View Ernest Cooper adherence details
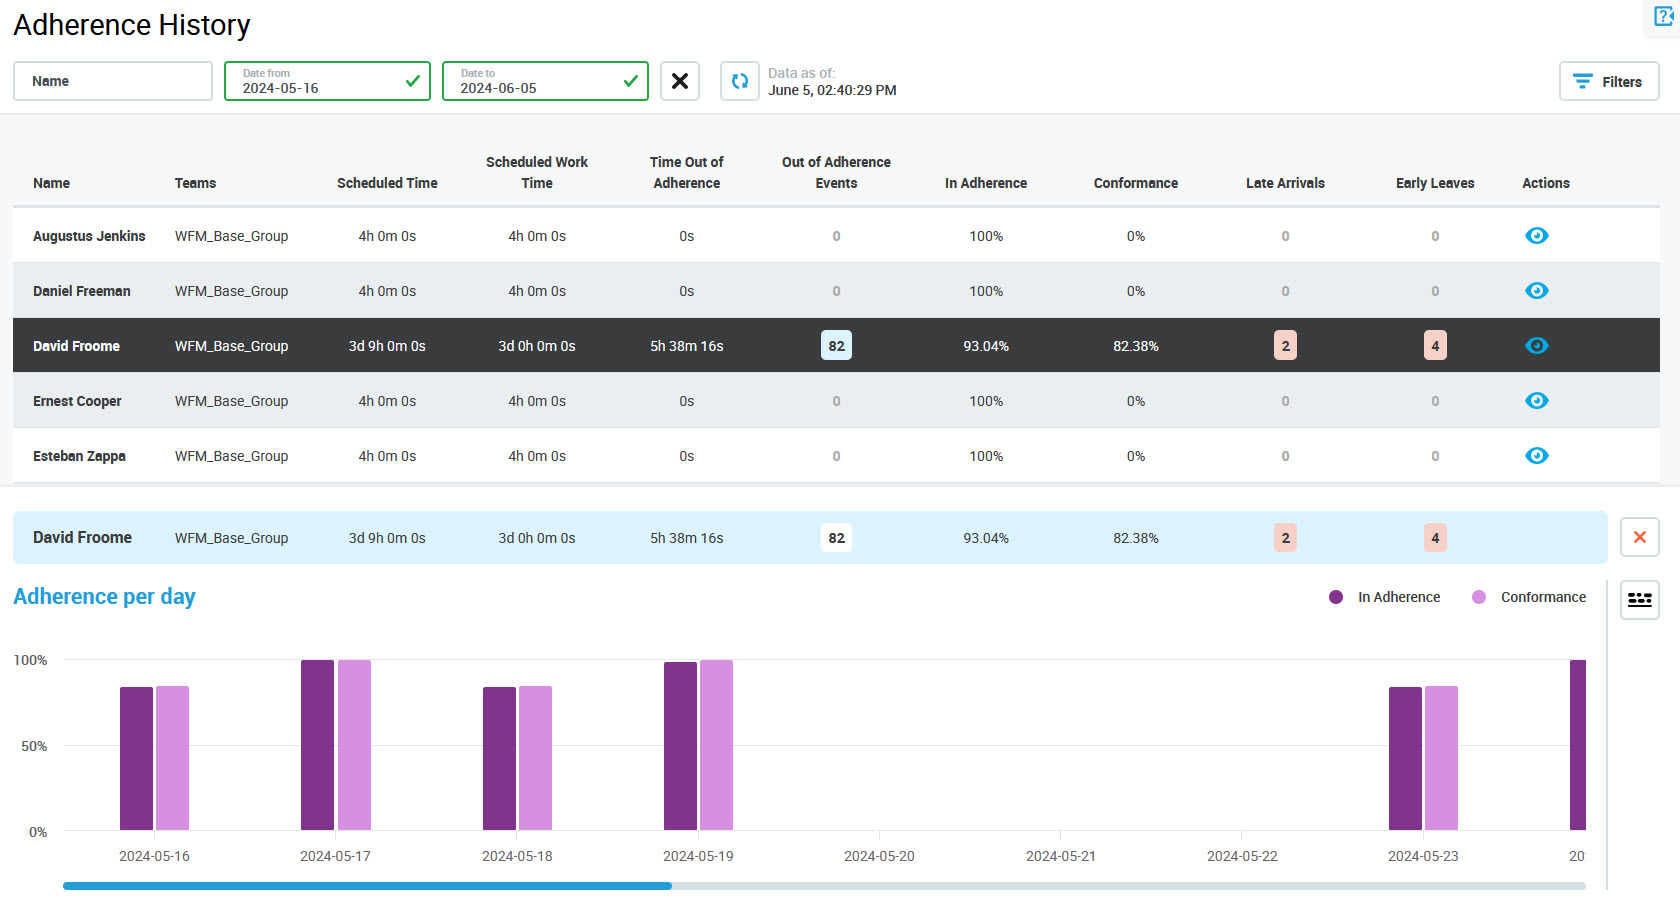Screen dimensions: 1680x907 pyautogui.click(x=1536, y=401)
